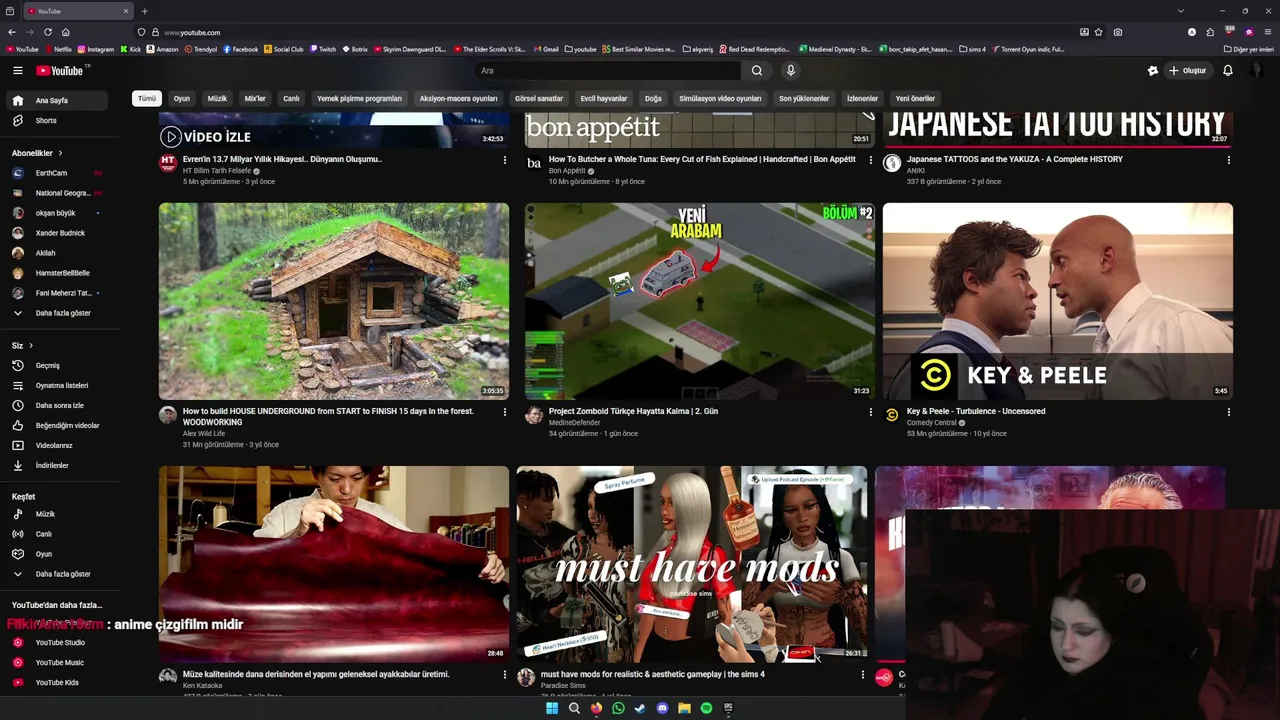Image resolution: width=1280 pixels, height=720 pixels.
Task: Start voice search with the microphone
Action: coord(790,71)
